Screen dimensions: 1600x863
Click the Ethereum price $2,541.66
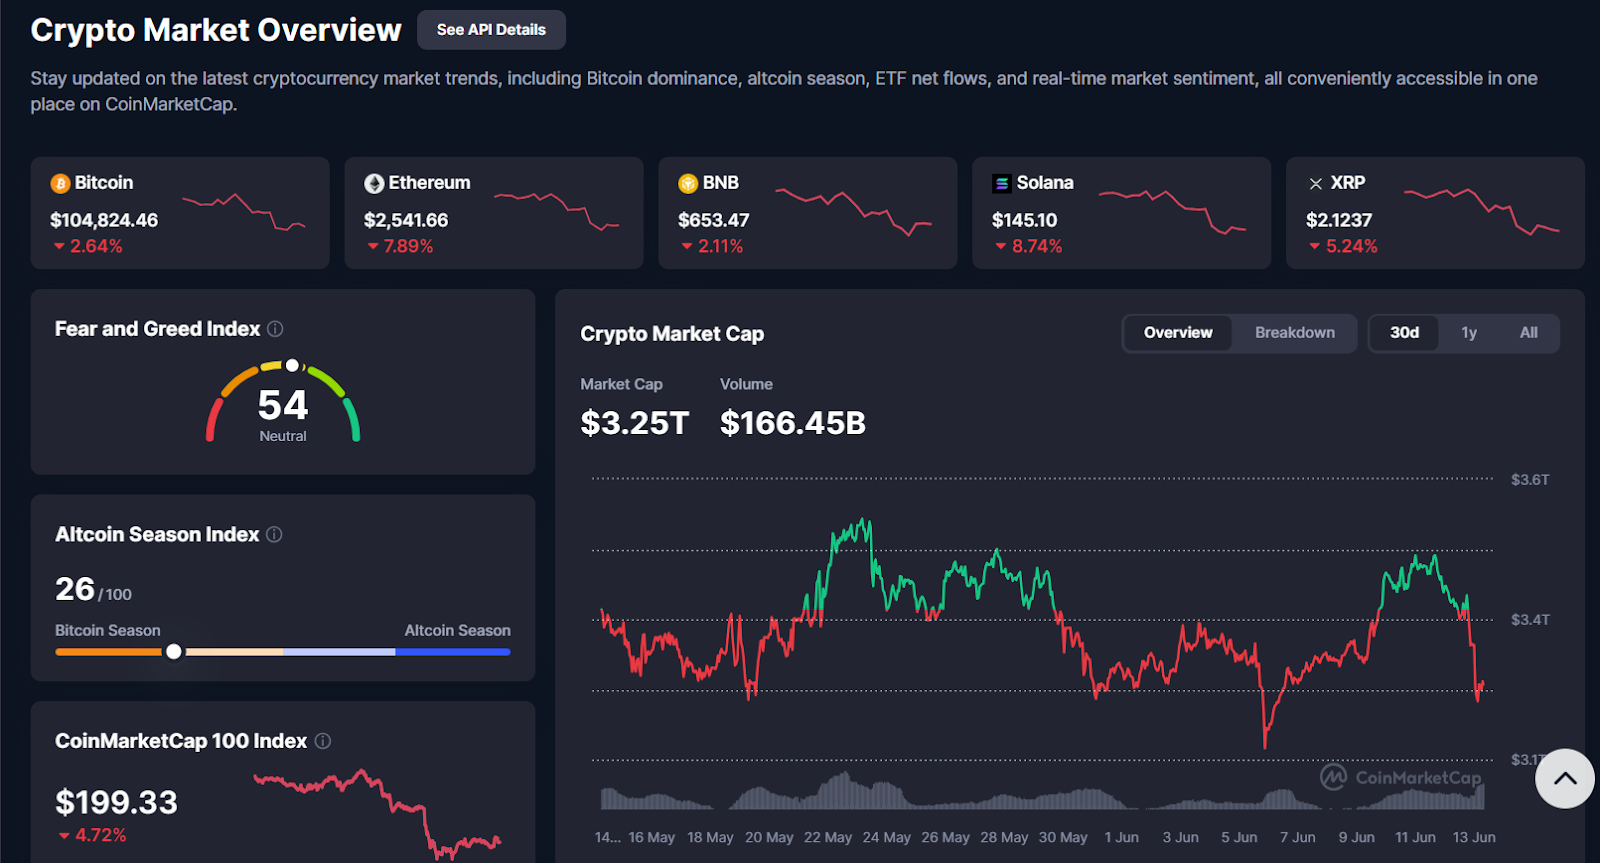tap(406, 220)
